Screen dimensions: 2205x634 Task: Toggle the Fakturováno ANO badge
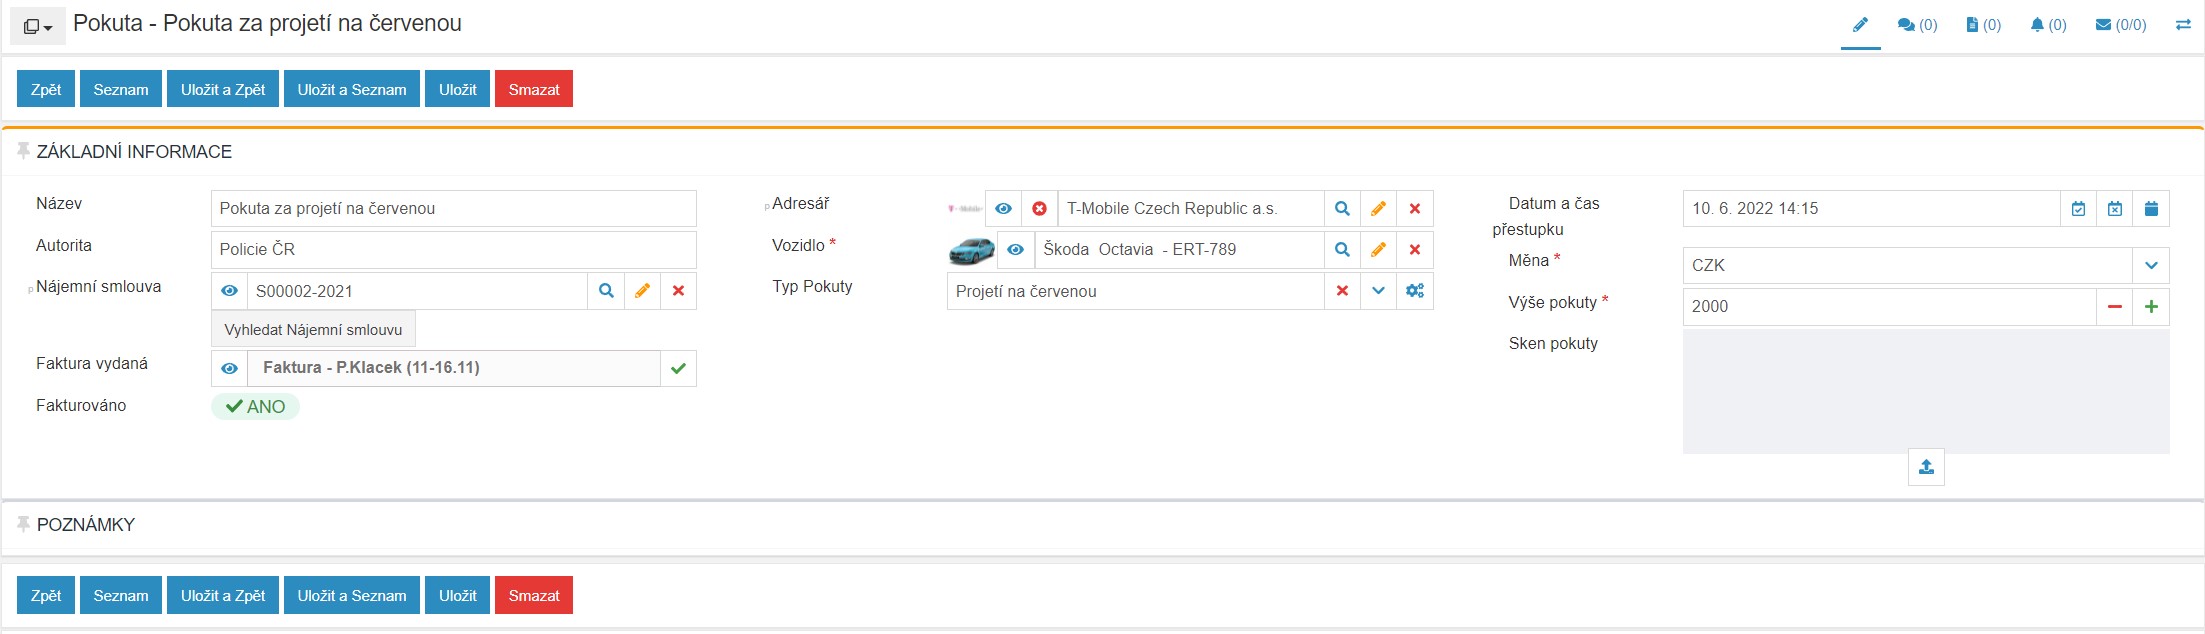[255, 407]
